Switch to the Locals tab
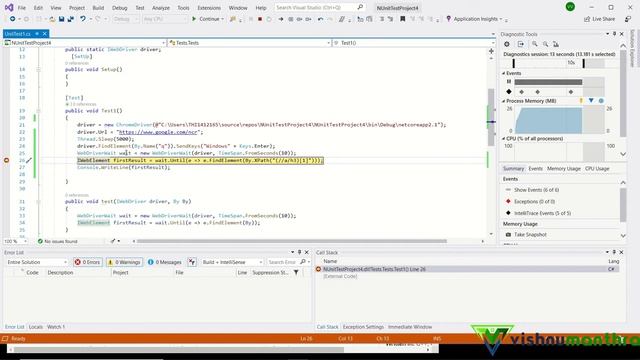The width and height of the screenshot is (640, 360). pos(36,327)
